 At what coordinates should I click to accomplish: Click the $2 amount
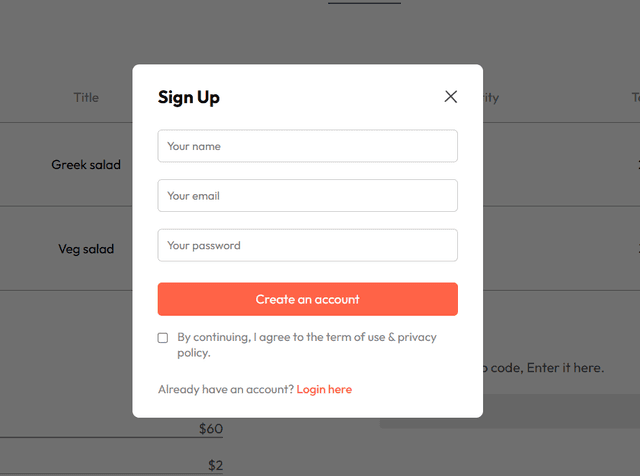[x=215, y=465]
